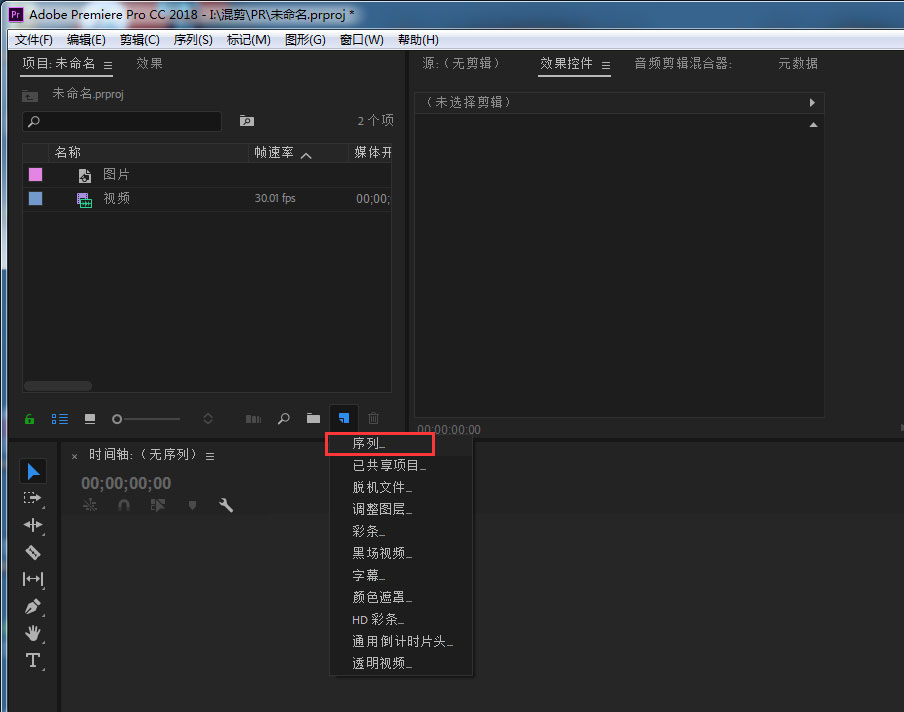Select the Type tool
904x712 pixels.
tap(33, 660)
